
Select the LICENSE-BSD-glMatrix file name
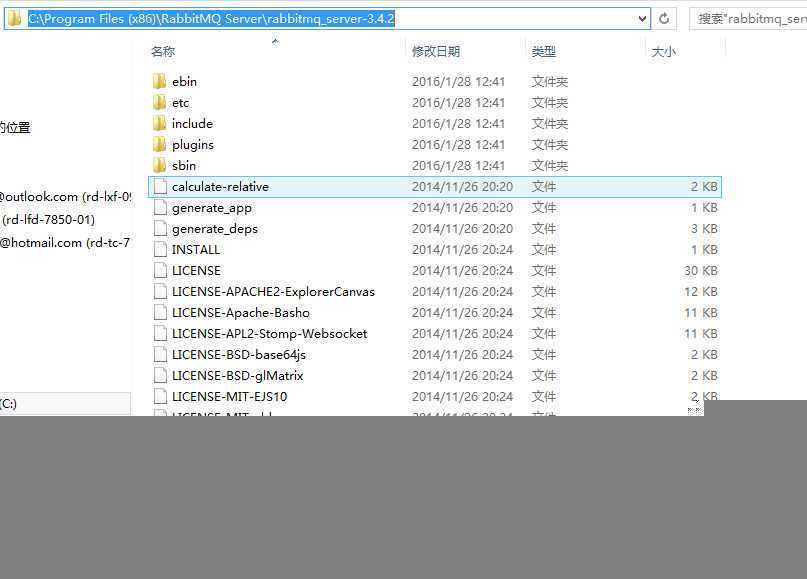click(237, 376)
